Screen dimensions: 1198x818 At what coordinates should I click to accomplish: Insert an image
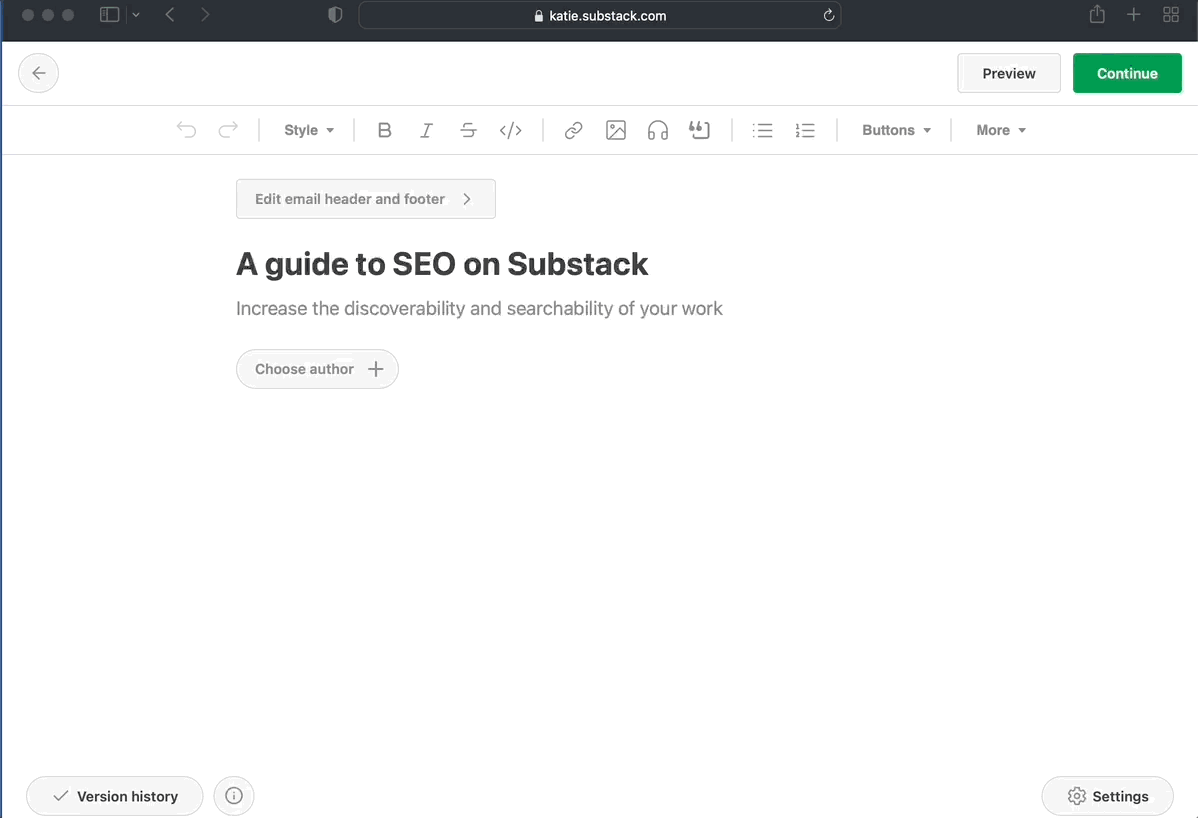(x=616, y=131)
